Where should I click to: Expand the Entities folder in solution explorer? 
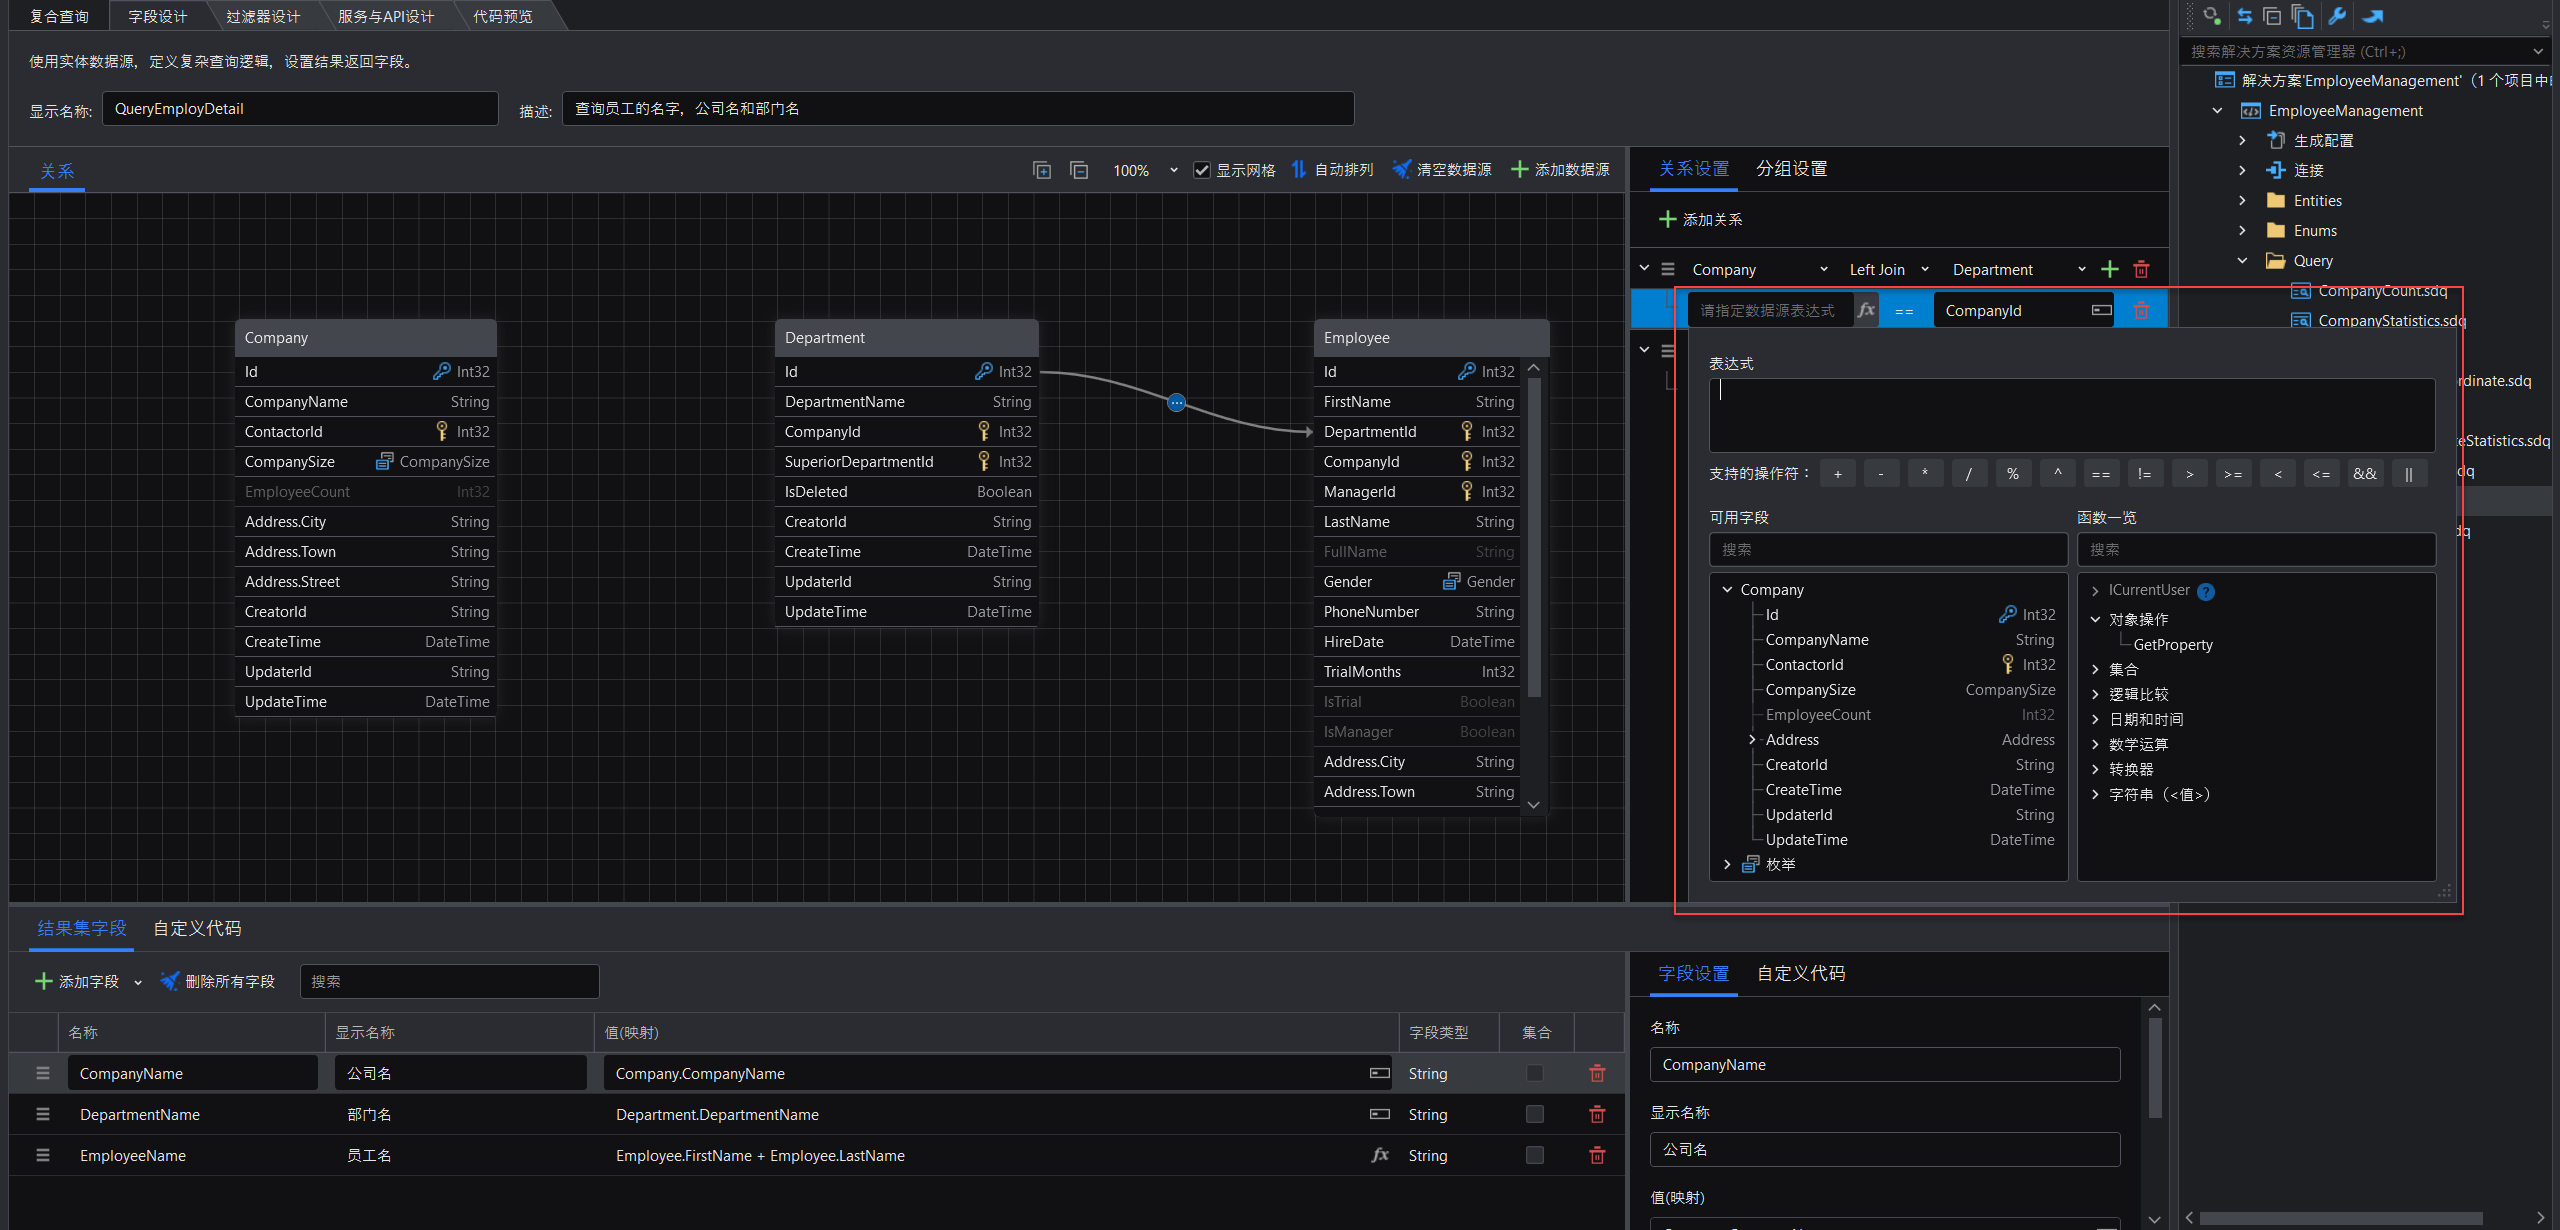(2242, 201)
